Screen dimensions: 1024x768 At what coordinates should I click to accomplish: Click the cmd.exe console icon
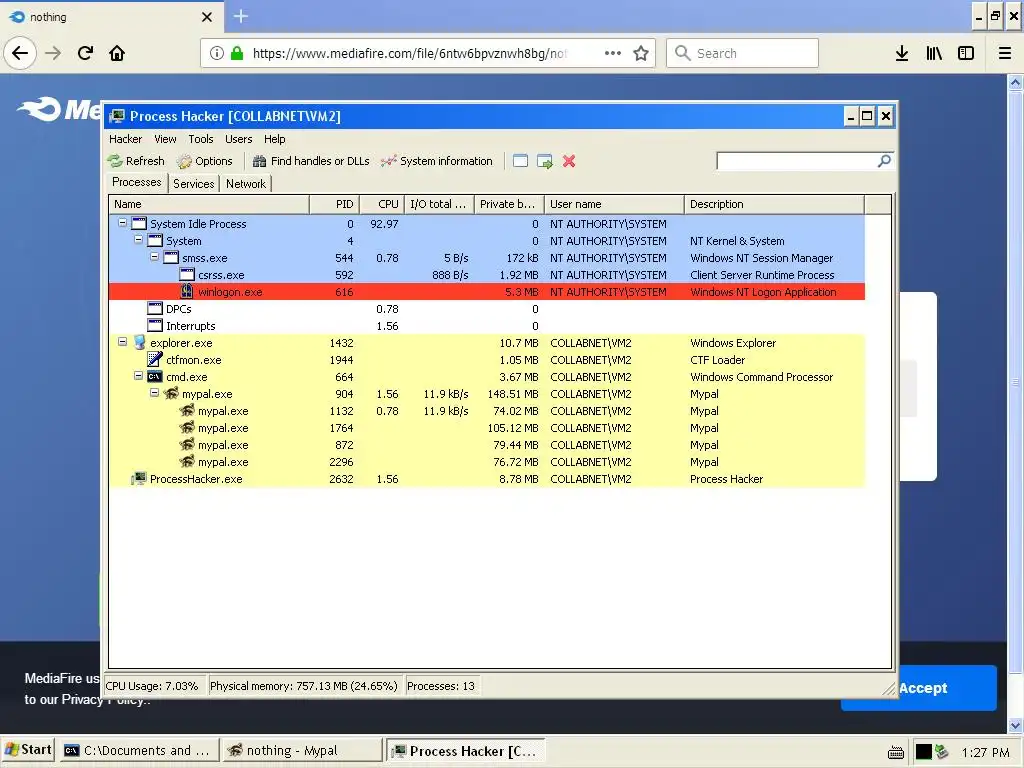tap(155, 377)
